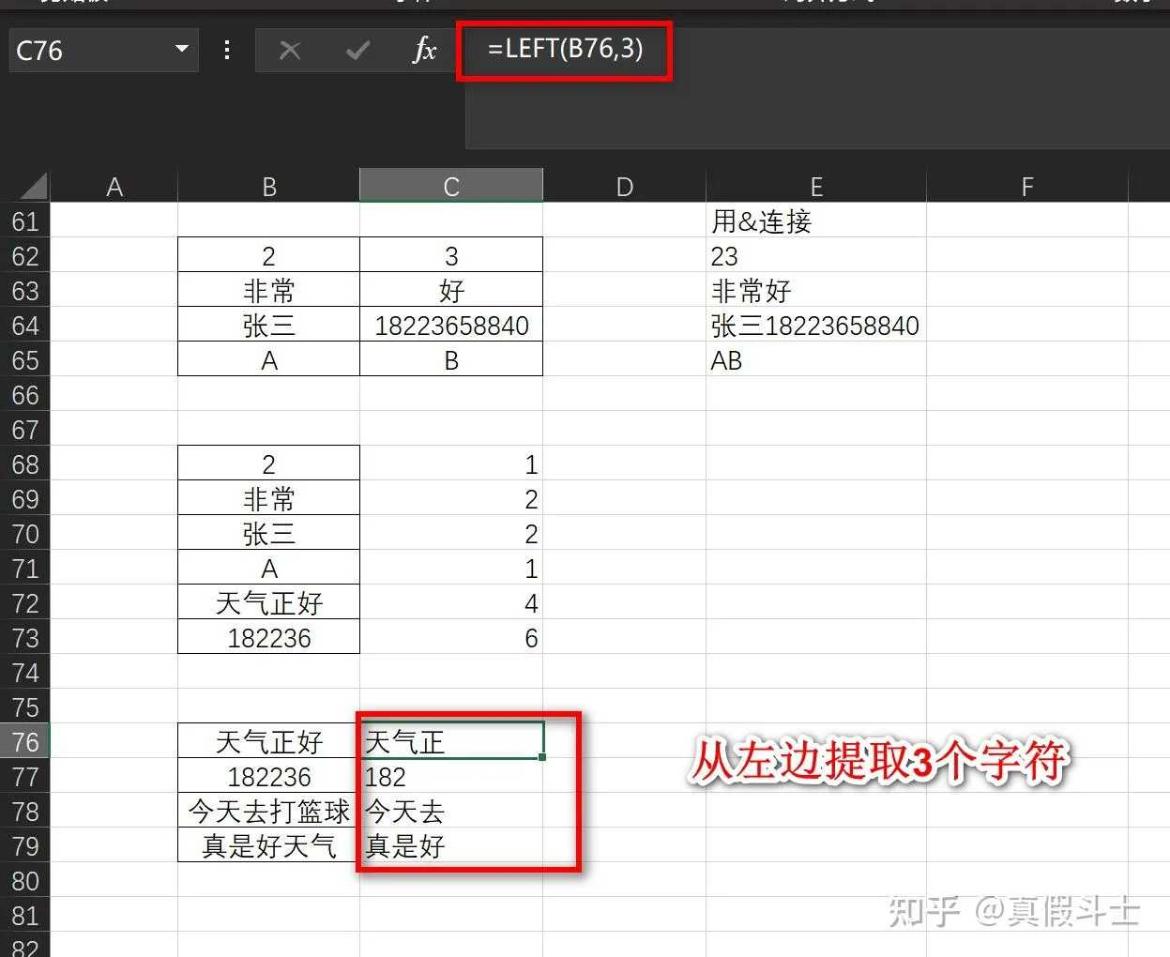Image resolution: width=1170 pixels, height=957 pixels.
Task: Select column A header
Action: [114, 186]
